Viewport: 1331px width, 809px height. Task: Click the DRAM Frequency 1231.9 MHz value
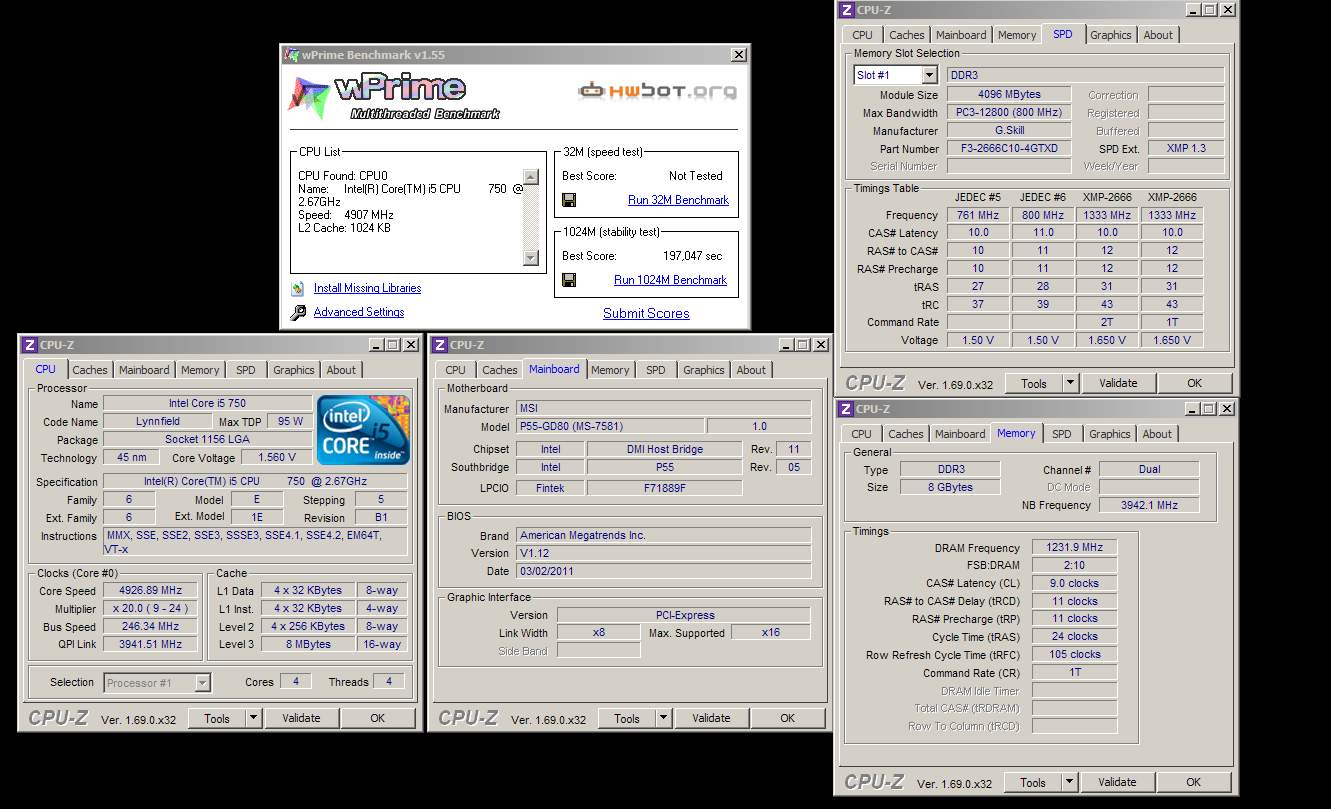1075,548
